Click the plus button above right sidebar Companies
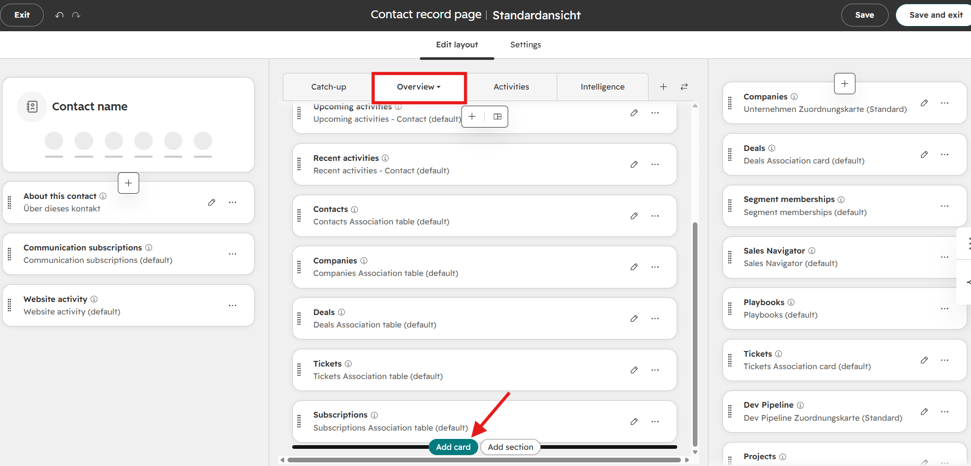Screen dimensions: 971x466 coord(846,84)
